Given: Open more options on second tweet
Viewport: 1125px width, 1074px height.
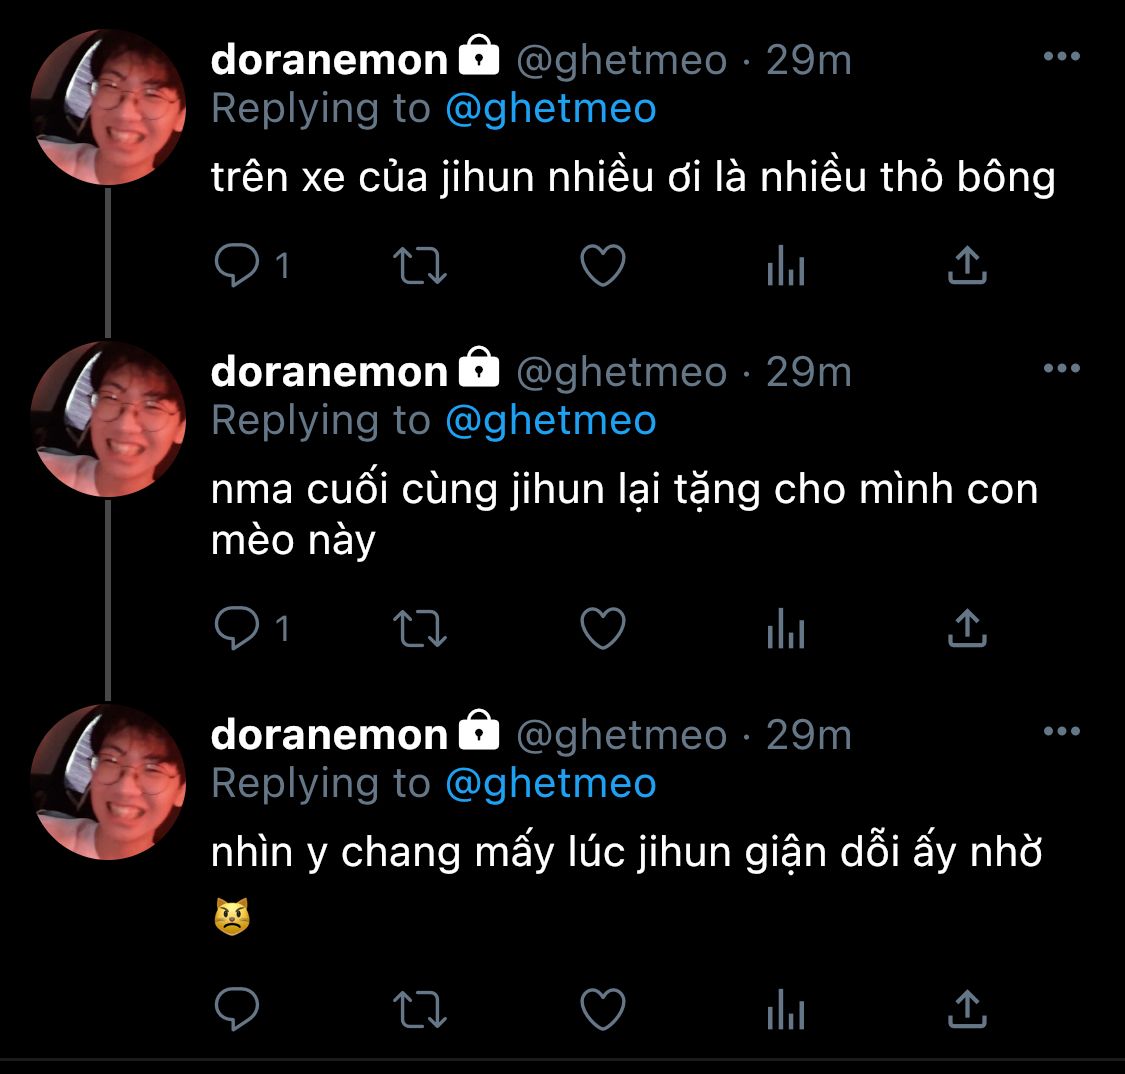Looking at the screenshot, I should click(x=1062, y=368).
